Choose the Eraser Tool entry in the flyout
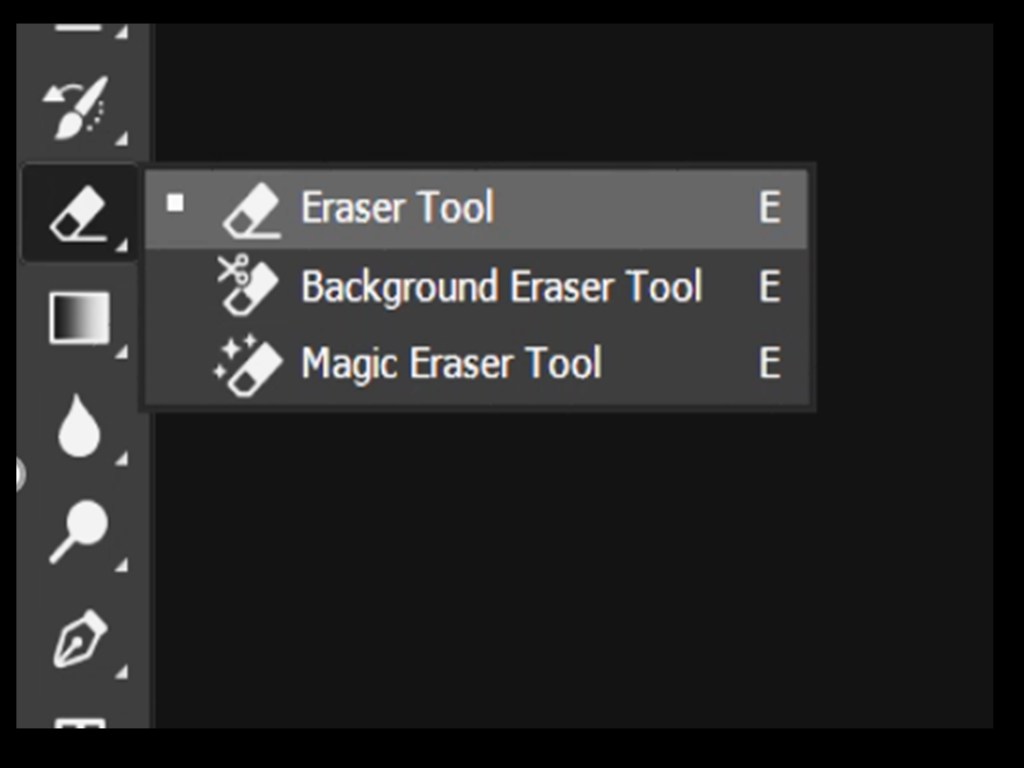This screenshot has width=1024, height=768. (397, 208)
